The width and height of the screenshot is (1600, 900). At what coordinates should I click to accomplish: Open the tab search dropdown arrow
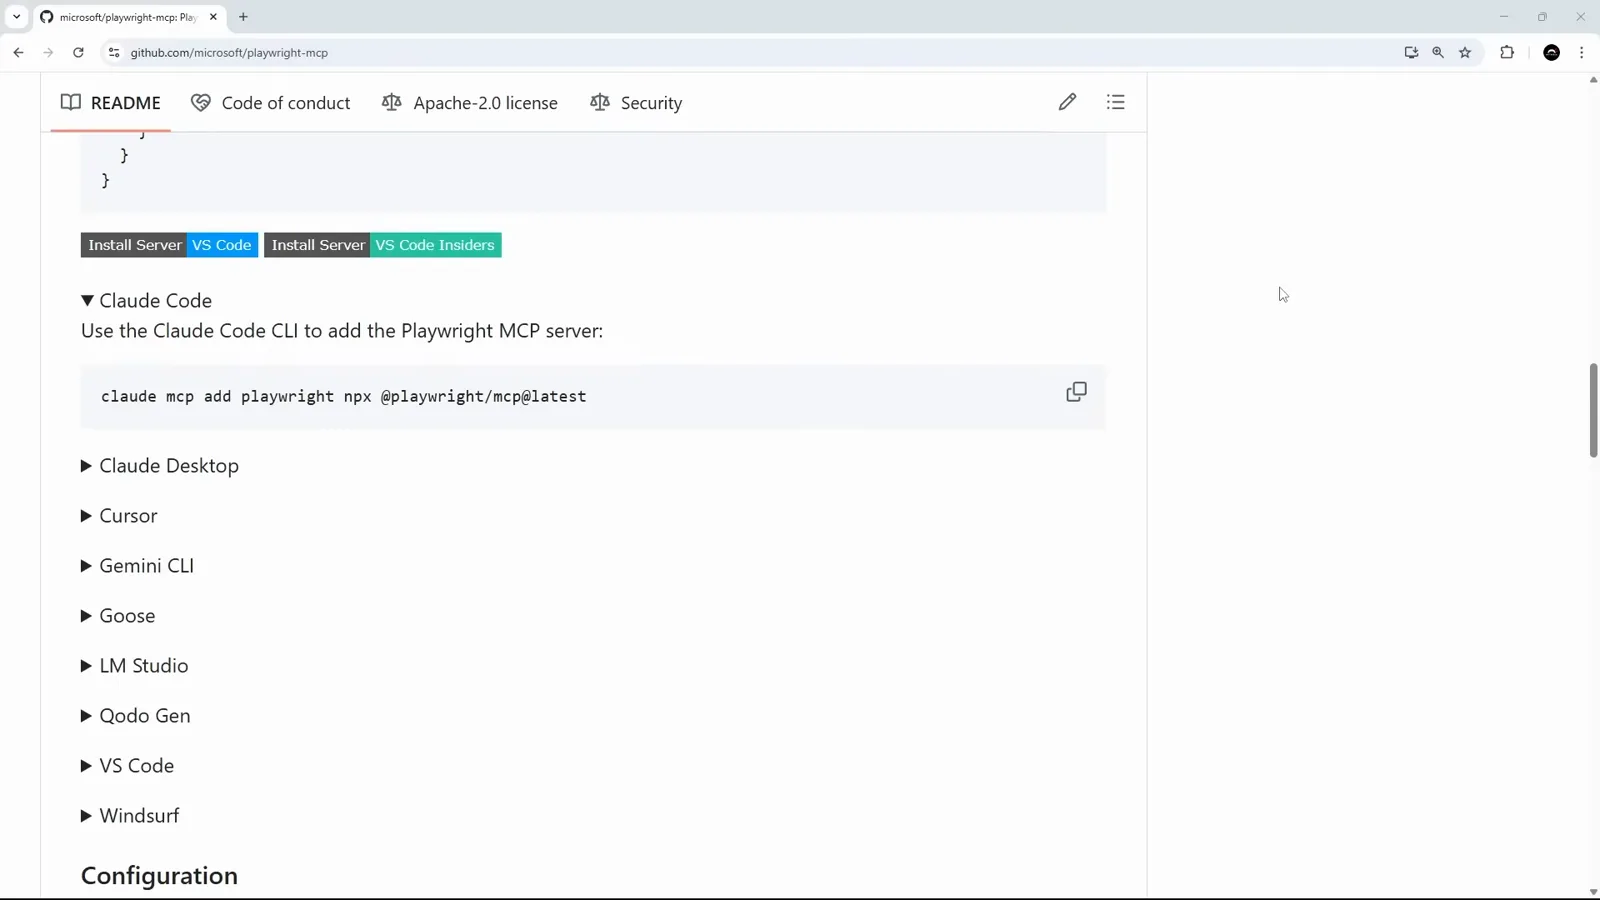click(16, 17)
